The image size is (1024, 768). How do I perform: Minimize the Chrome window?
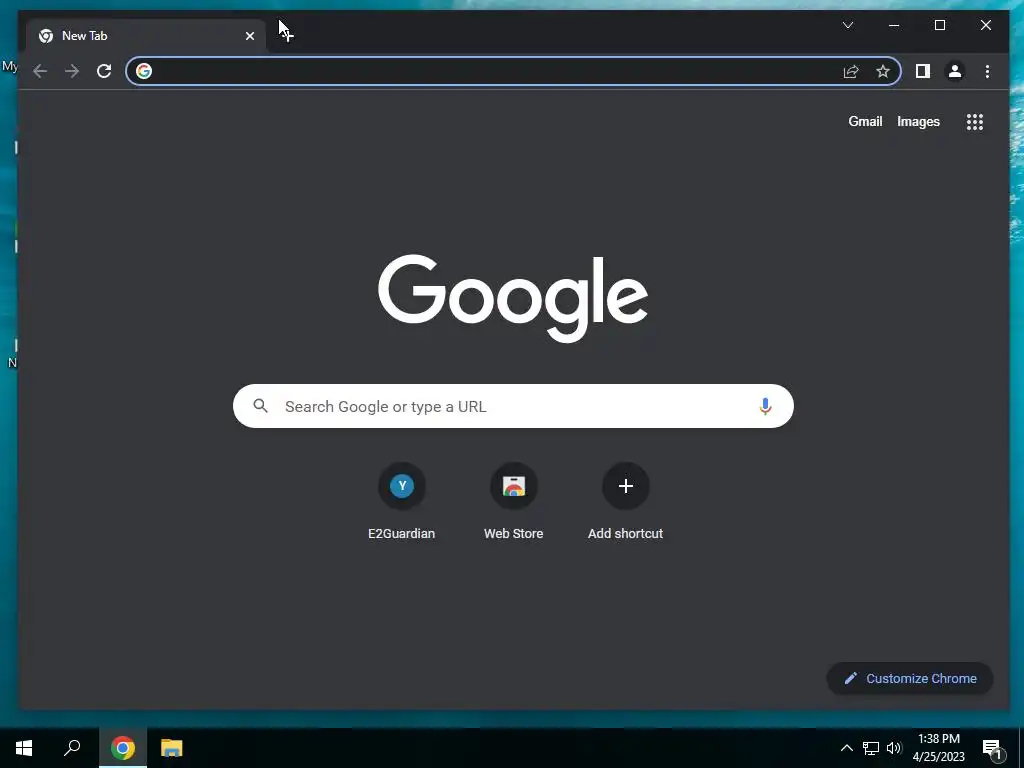(894, 25)
